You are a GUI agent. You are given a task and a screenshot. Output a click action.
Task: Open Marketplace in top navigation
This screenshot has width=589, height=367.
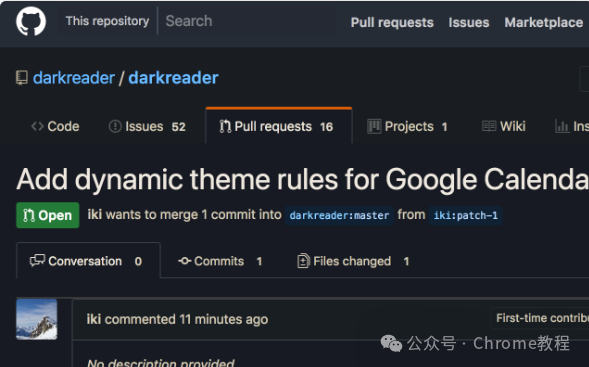544,23
